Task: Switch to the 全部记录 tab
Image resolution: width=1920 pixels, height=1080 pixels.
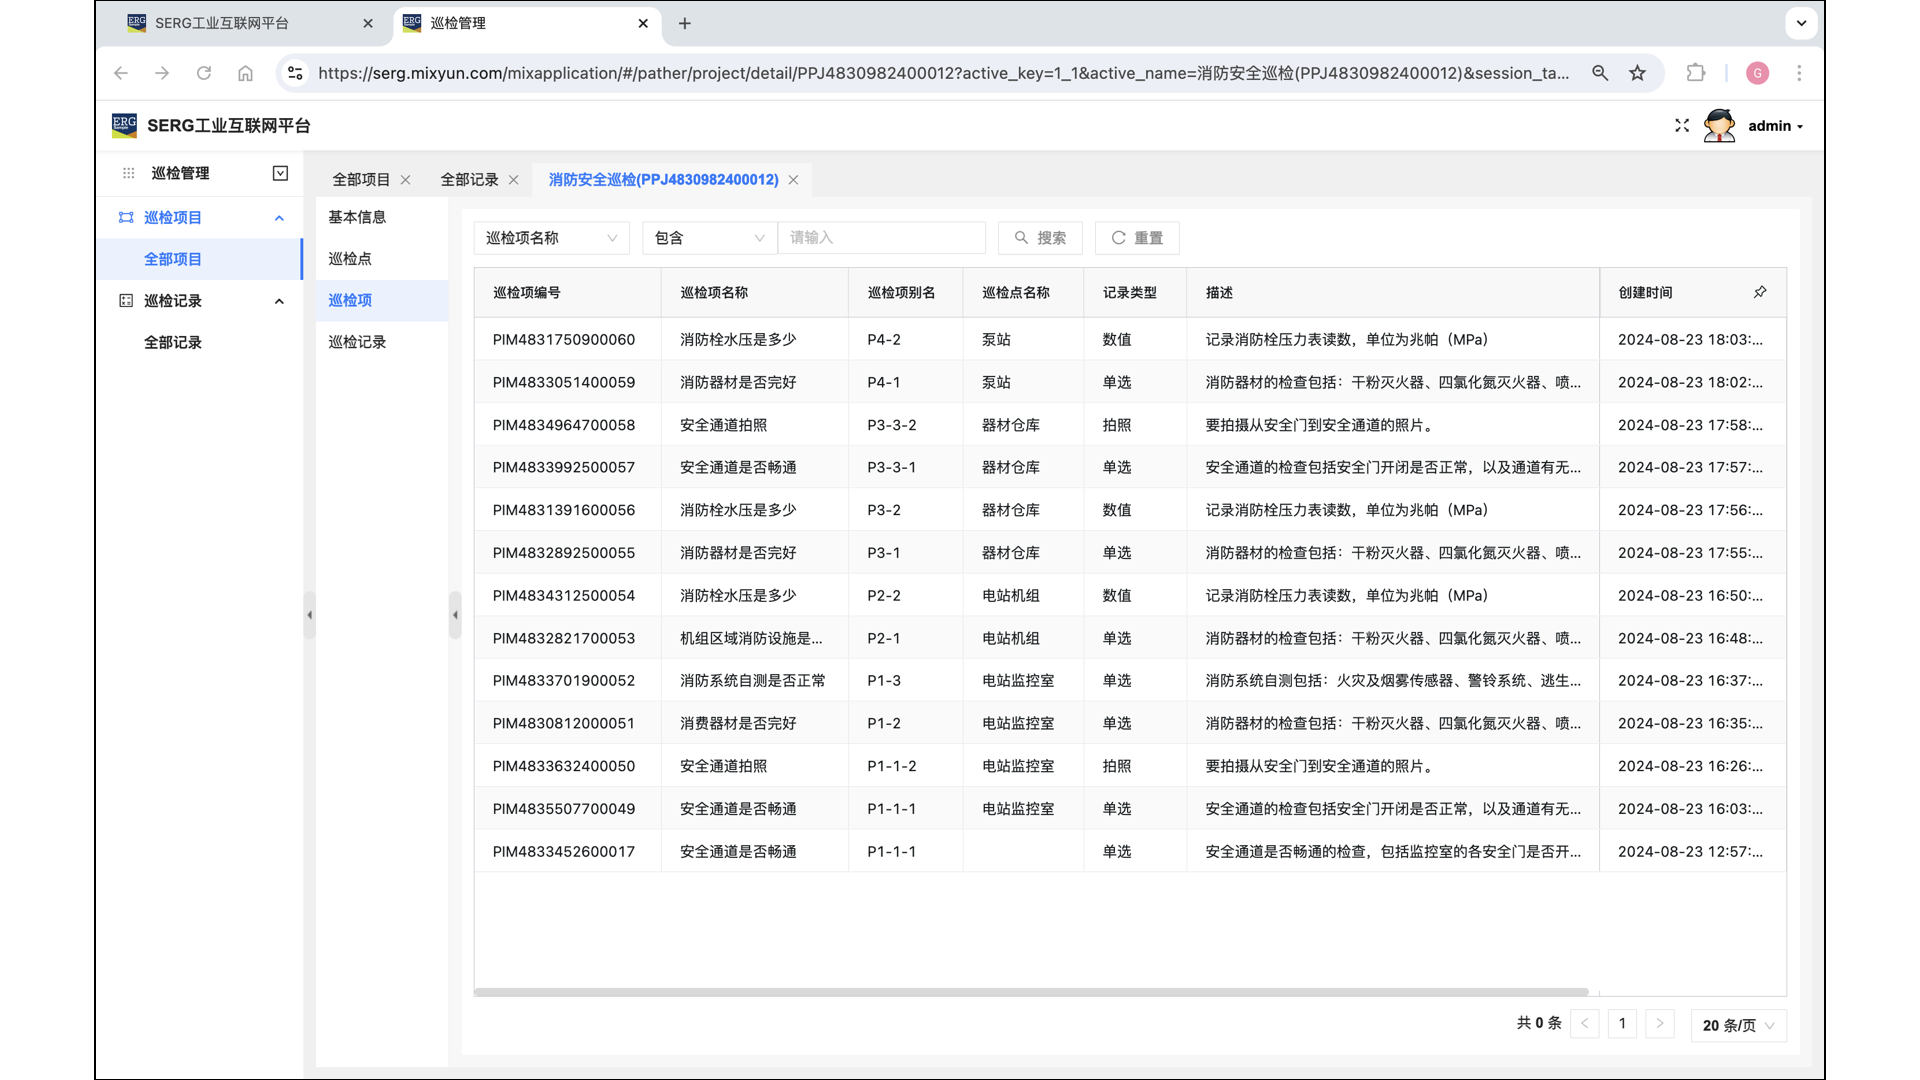Action: [469, 180]
